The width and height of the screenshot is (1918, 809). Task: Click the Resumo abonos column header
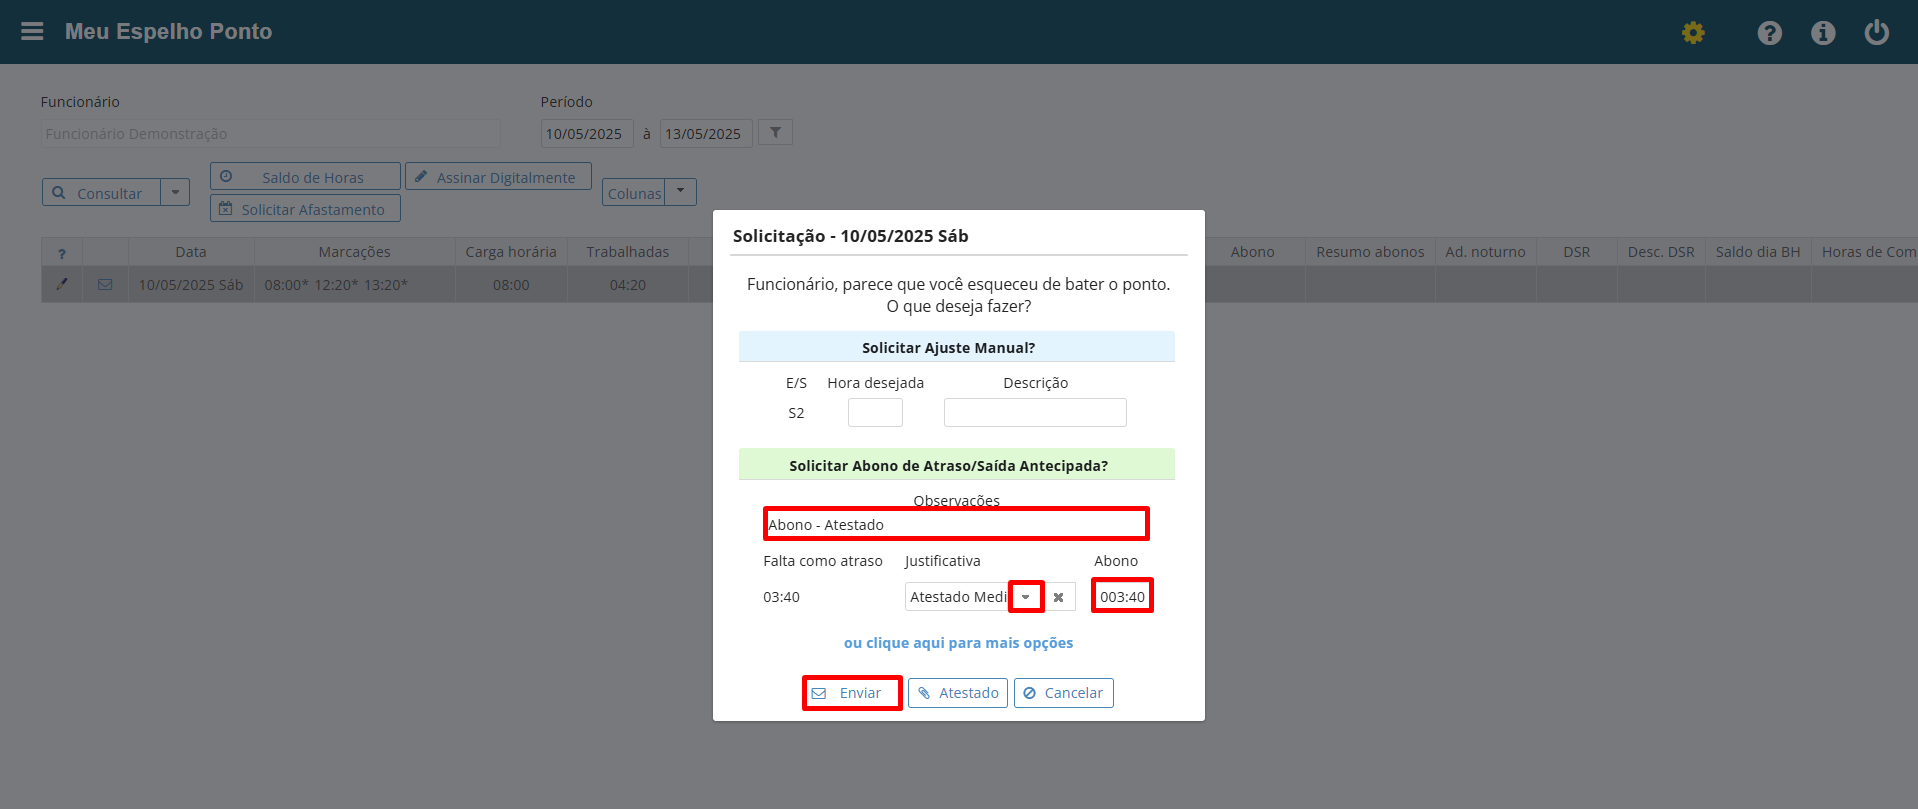tap(1370, 252)
